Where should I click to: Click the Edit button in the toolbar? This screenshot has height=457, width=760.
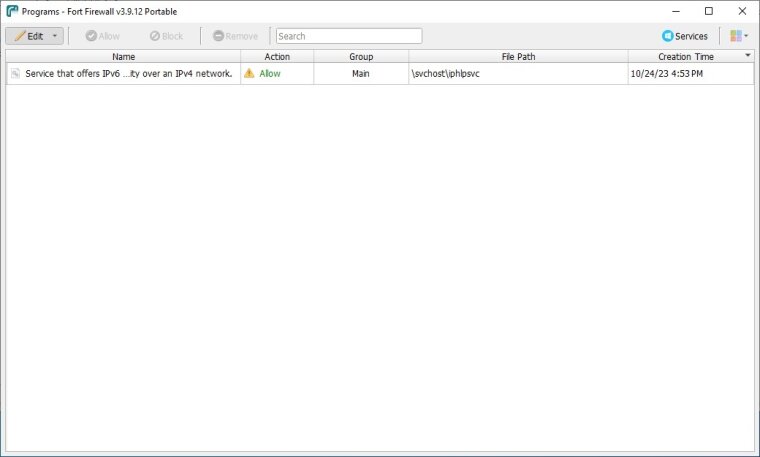pos(29,36)
